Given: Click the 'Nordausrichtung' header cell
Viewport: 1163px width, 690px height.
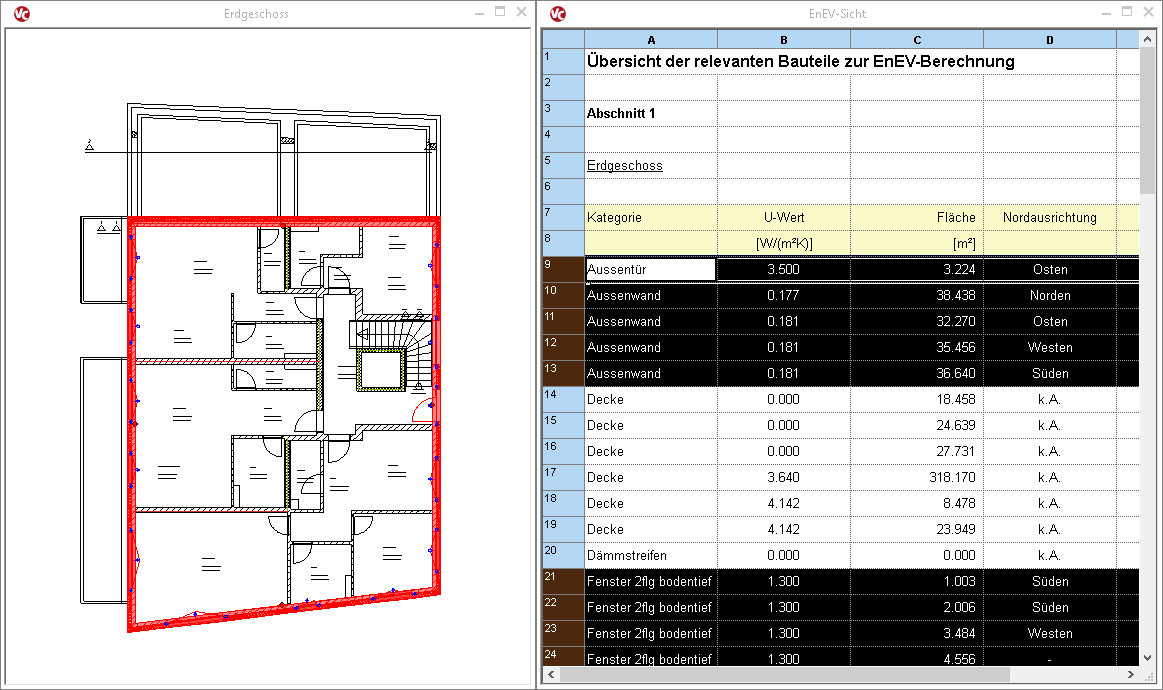Looking at the screenshot, I should [x=1050, y=217].
